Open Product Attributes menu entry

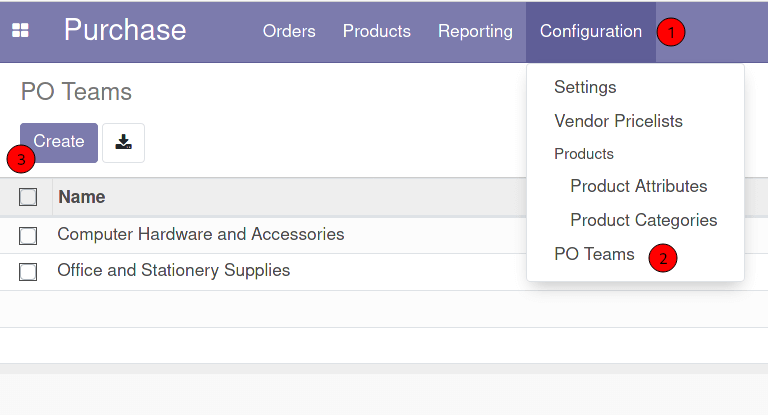click(638, 186)
